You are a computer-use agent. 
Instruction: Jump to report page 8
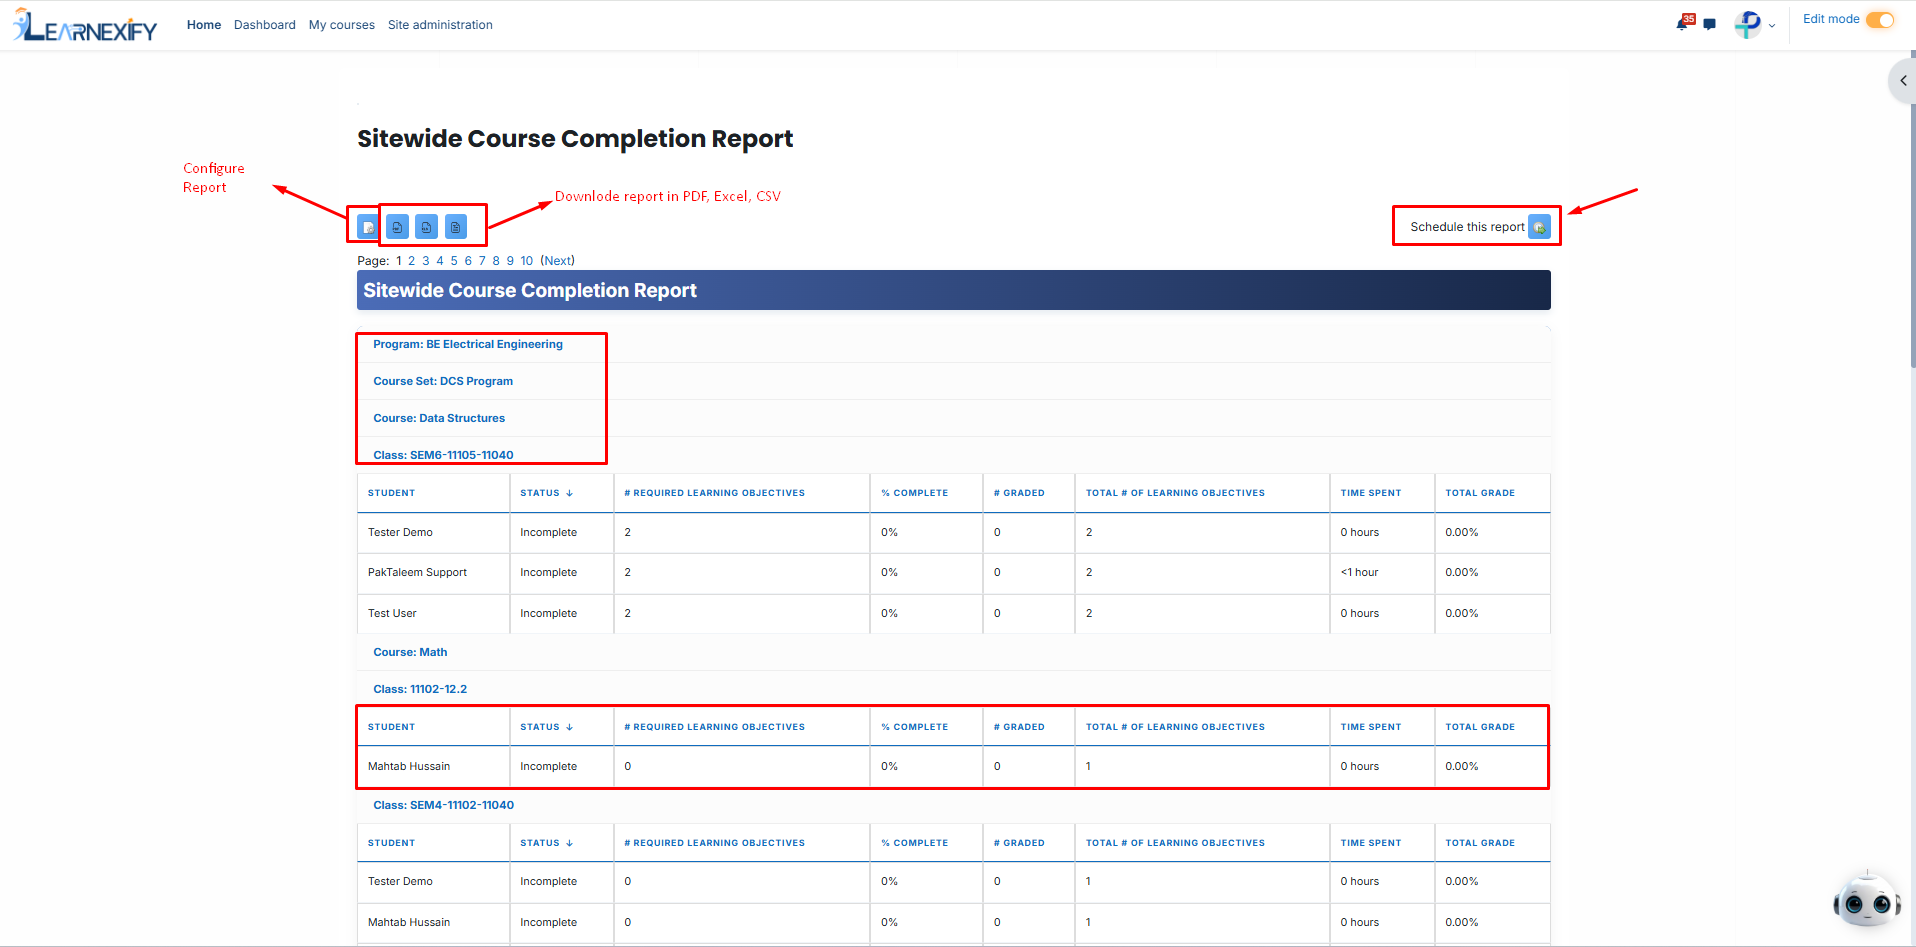[x=496, y=261]
